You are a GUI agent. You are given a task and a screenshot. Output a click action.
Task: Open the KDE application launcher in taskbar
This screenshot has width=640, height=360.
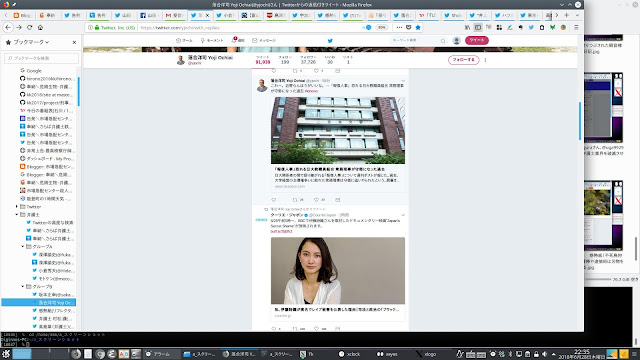(x=6, y=354)
